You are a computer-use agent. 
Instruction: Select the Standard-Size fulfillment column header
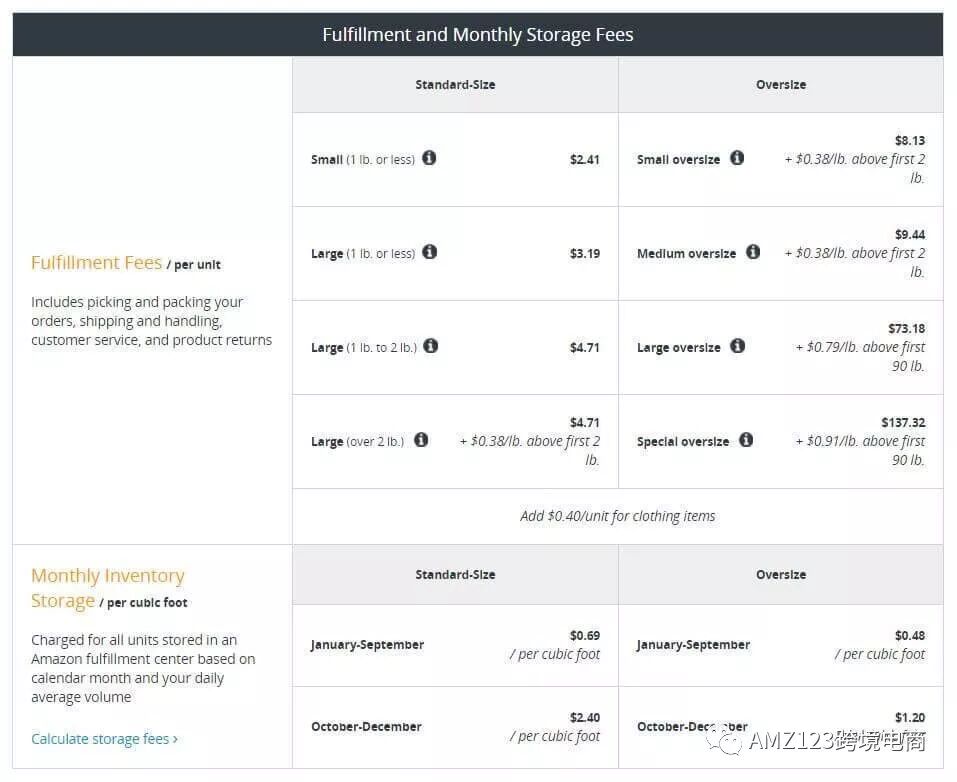pos(455,85)
